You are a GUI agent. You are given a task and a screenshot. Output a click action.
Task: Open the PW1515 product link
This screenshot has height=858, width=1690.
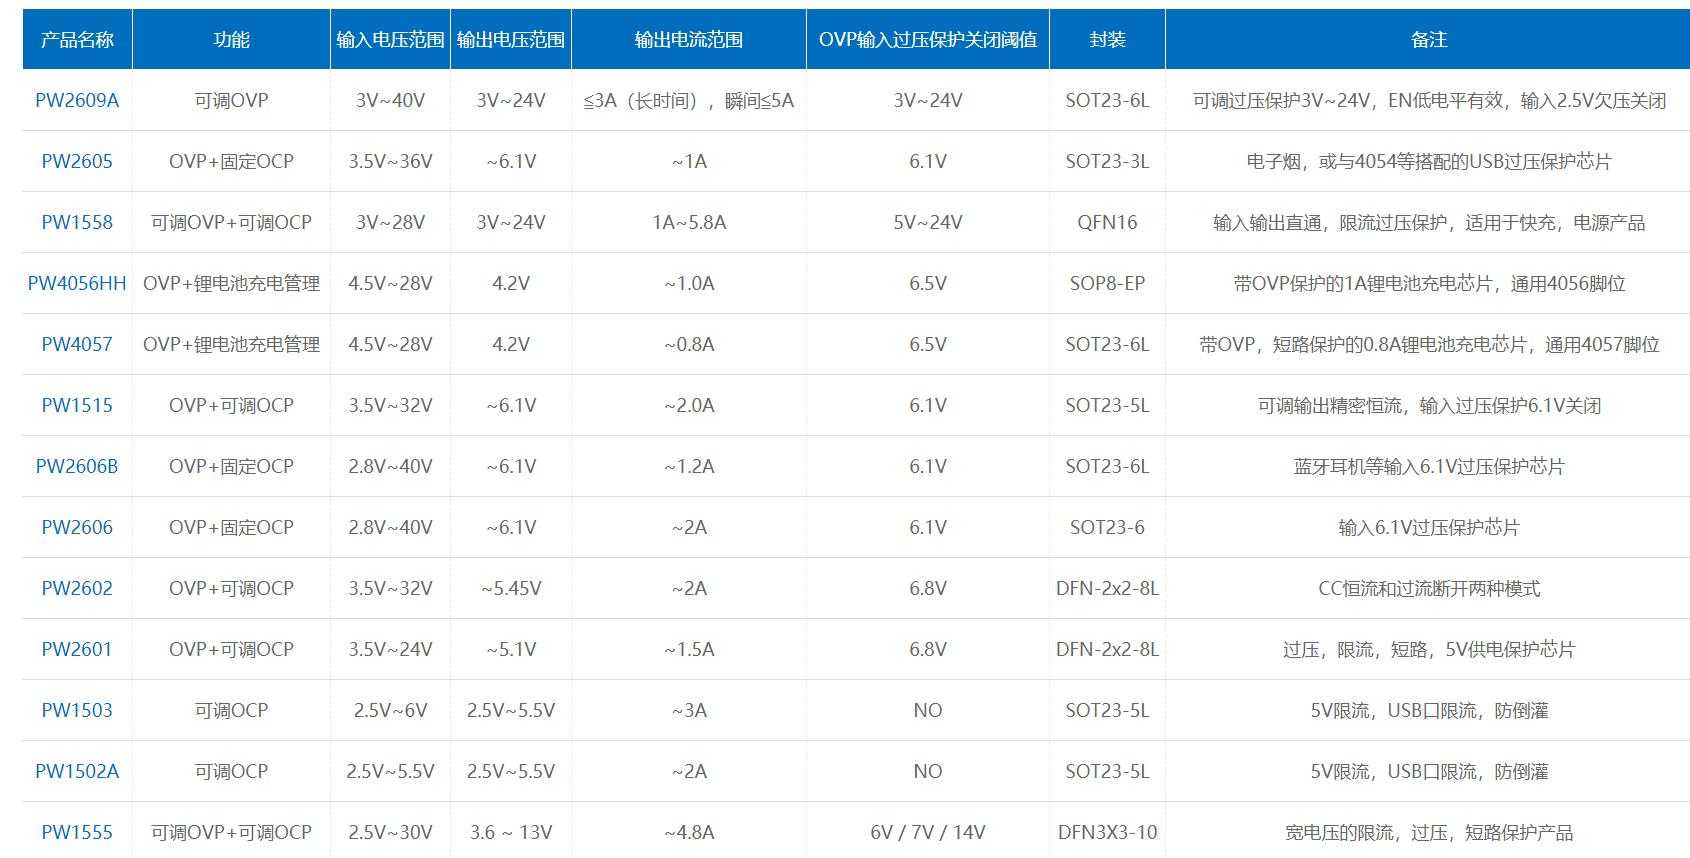click(77, 405)
